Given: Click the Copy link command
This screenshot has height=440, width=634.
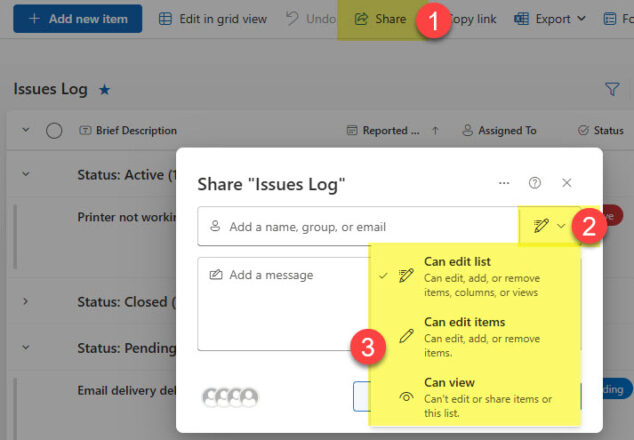Looking at the screenshot, I should [x=472, y=19].
